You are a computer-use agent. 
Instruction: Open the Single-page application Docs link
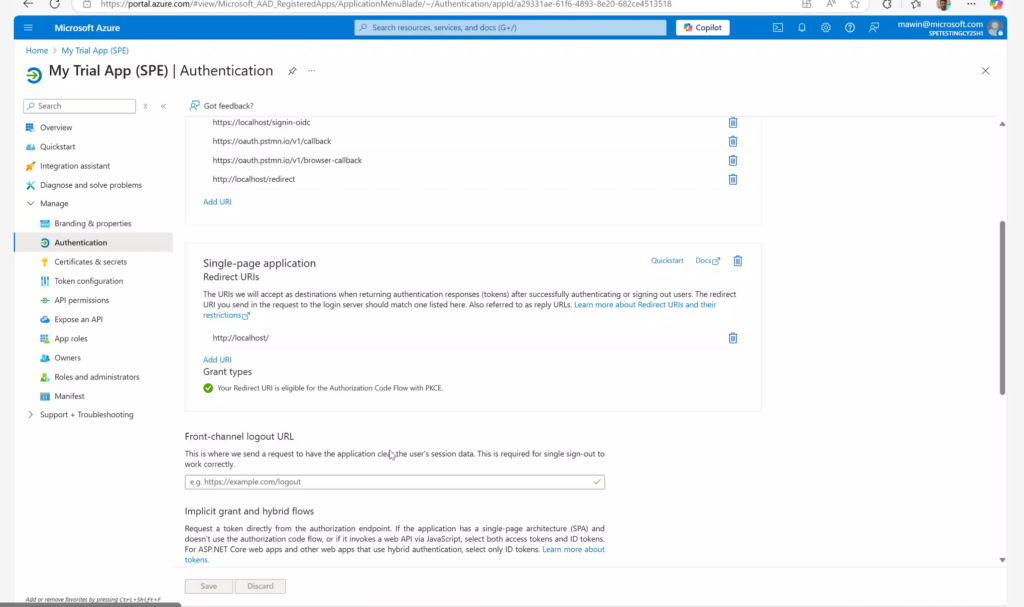point(707,260)
